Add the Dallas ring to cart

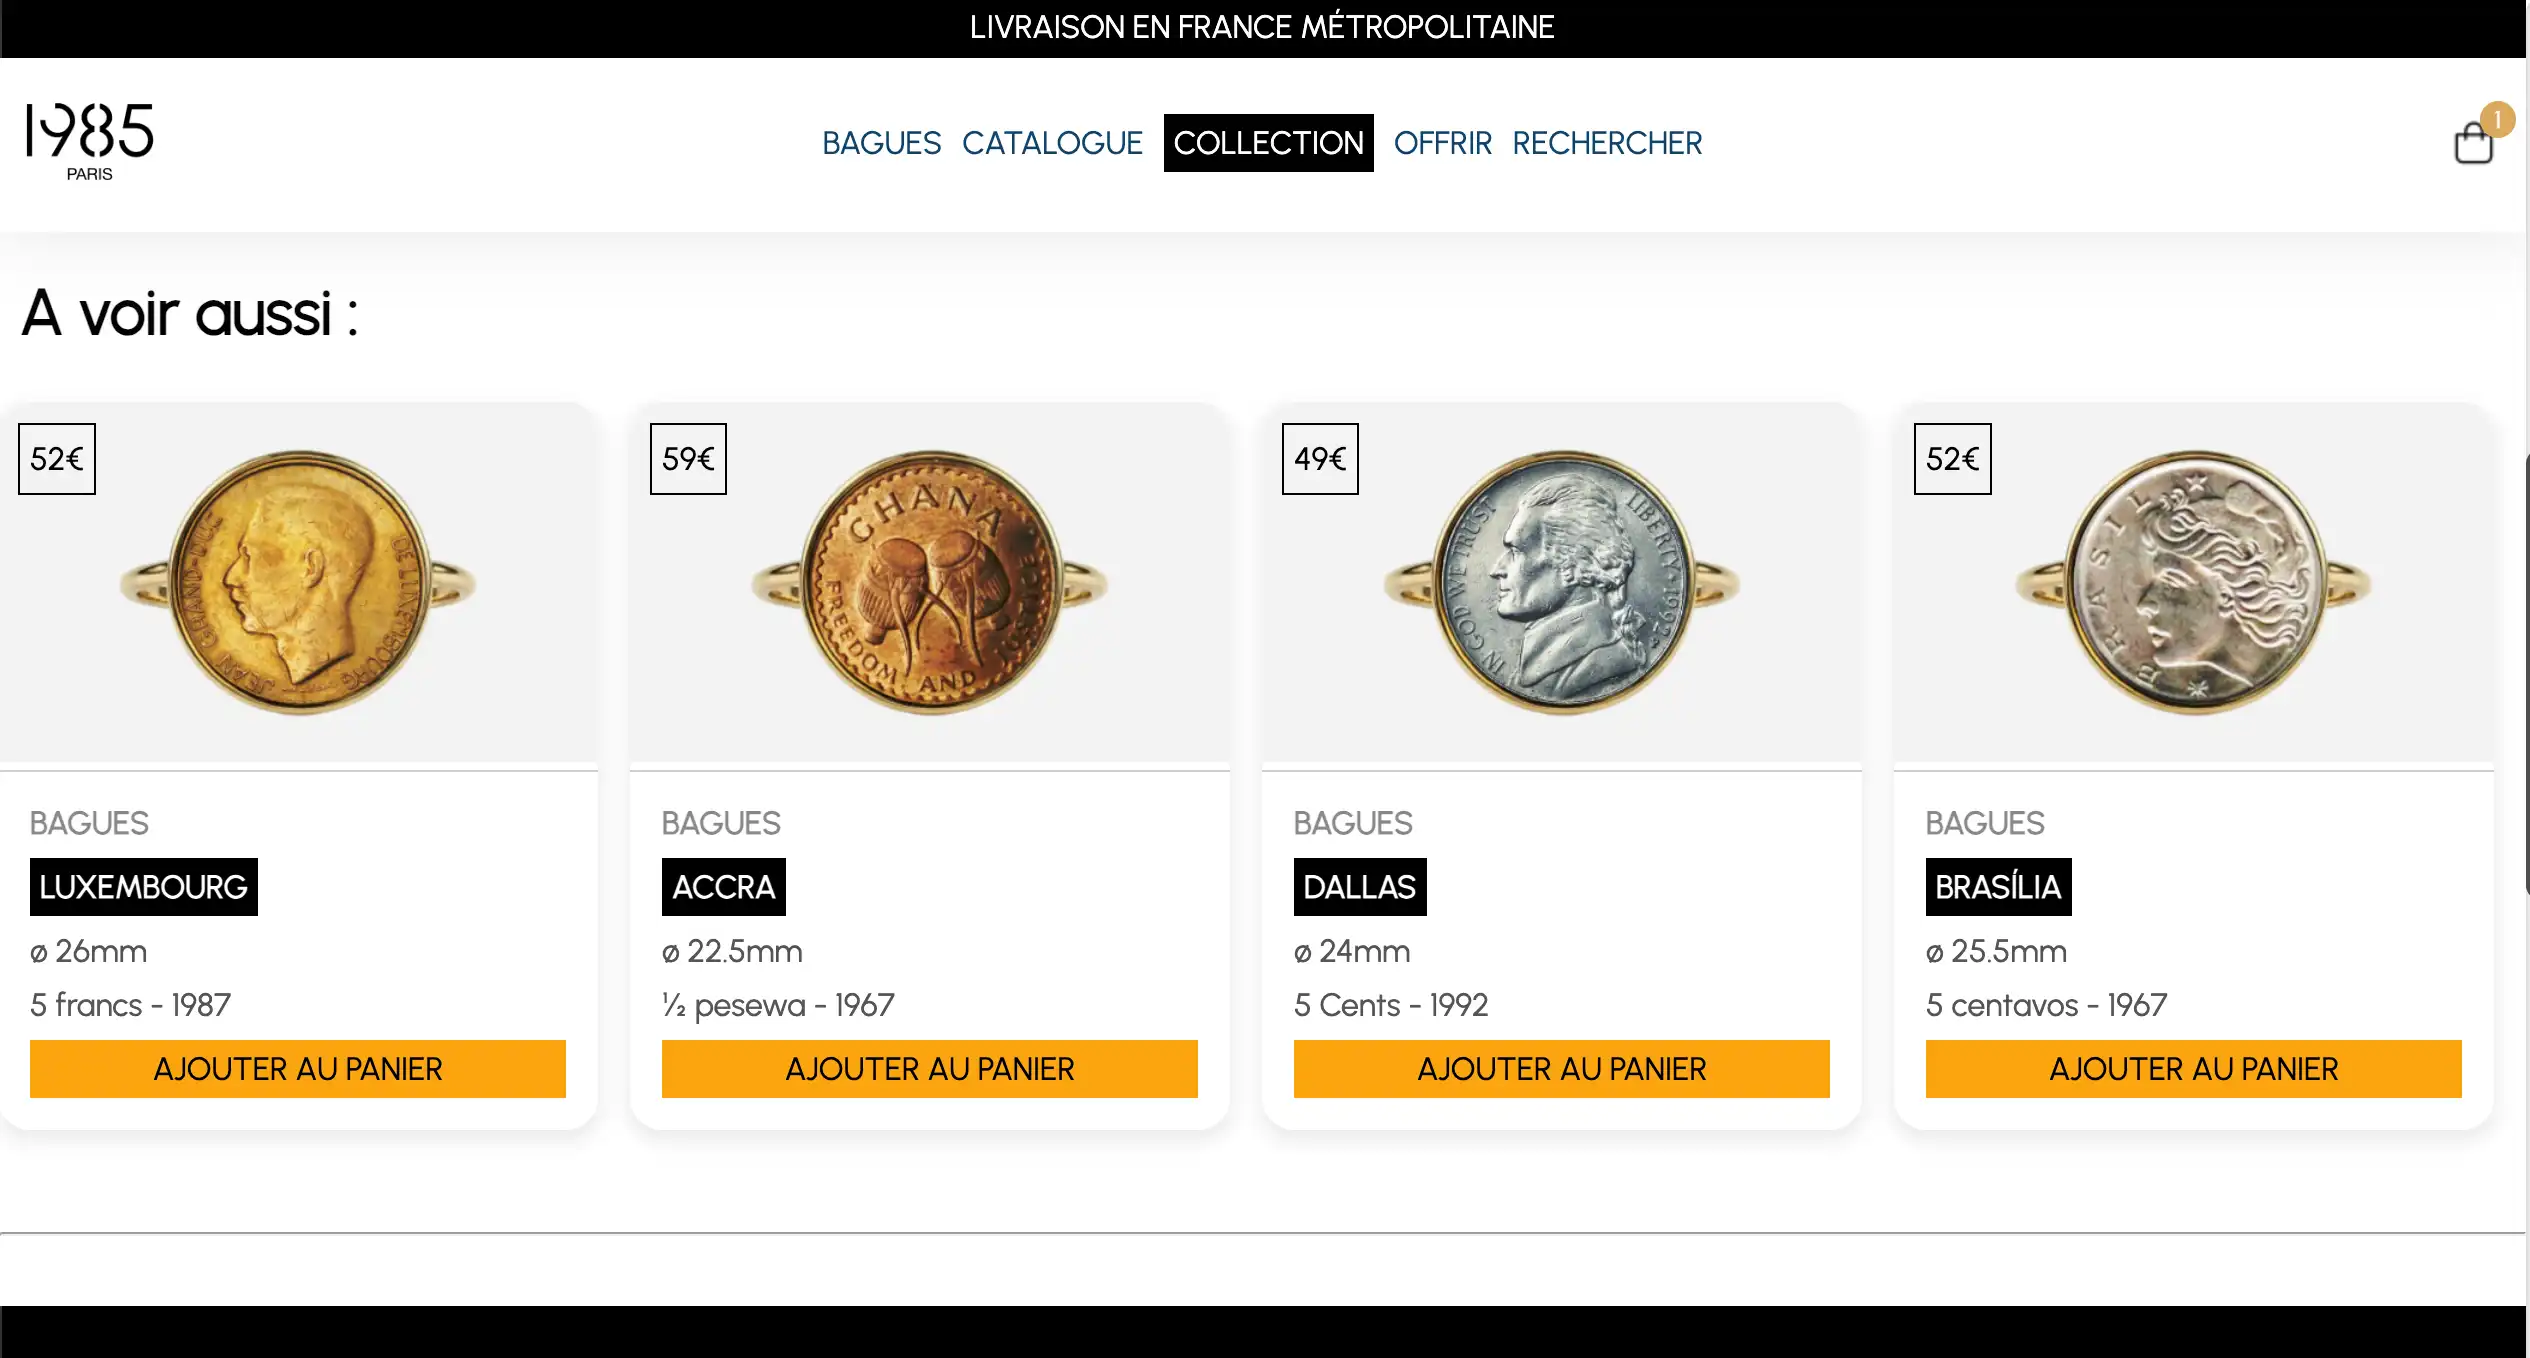tap(1561, 1069)
